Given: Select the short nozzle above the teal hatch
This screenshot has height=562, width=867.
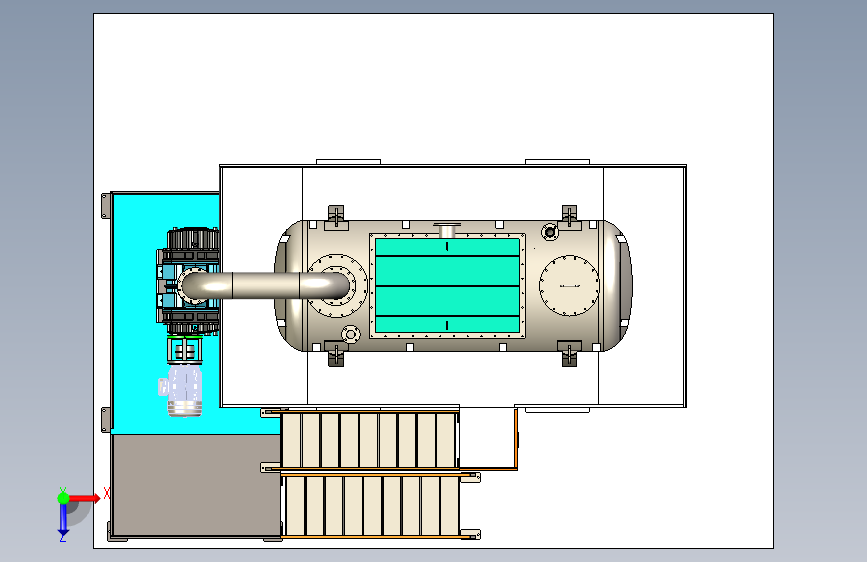Looking at the screenshot, I should [x=447, y=229].
